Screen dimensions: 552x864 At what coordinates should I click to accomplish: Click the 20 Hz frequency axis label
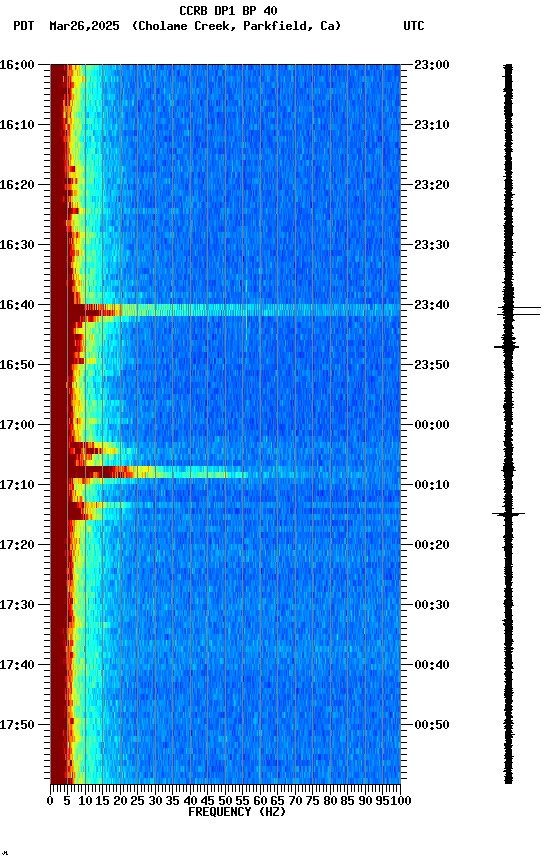120,801
